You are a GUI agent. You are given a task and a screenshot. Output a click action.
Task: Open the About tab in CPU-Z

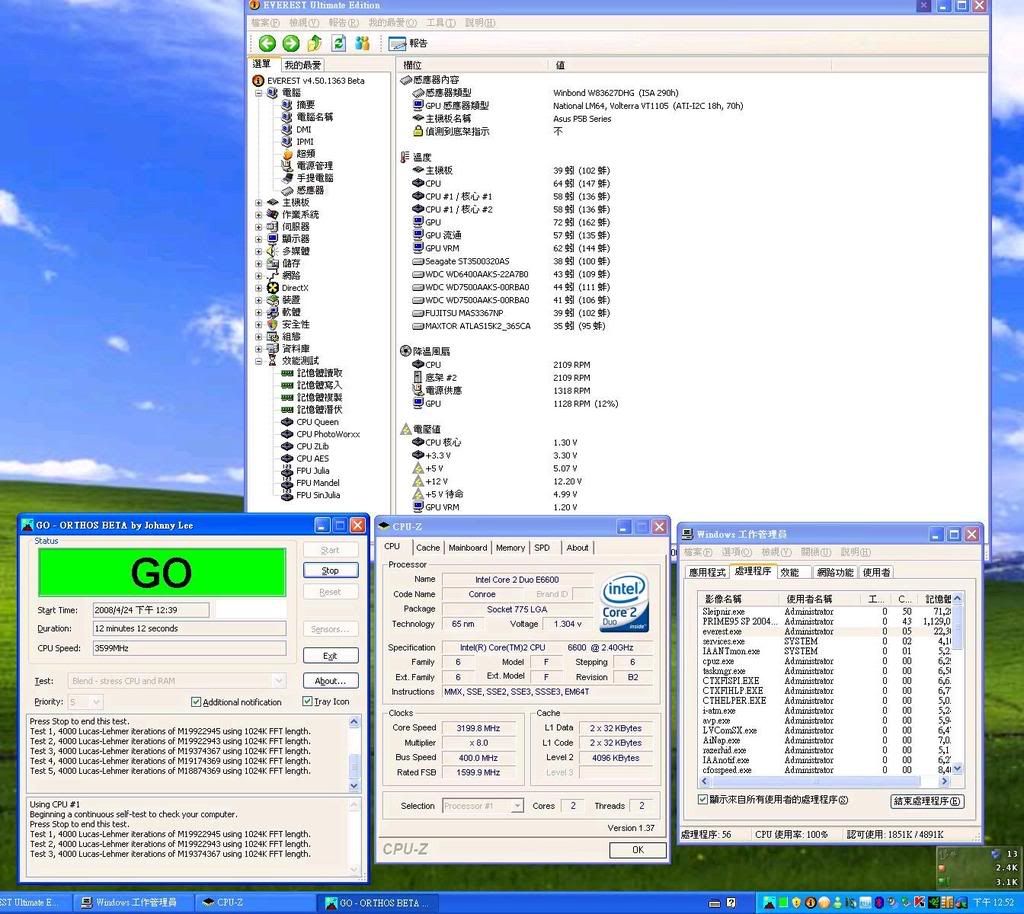[577, 548]
